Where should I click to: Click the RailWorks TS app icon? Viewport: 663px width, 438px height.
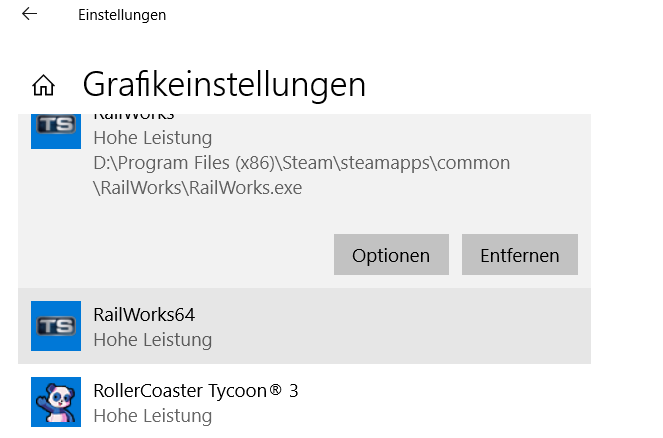point(56,131)
